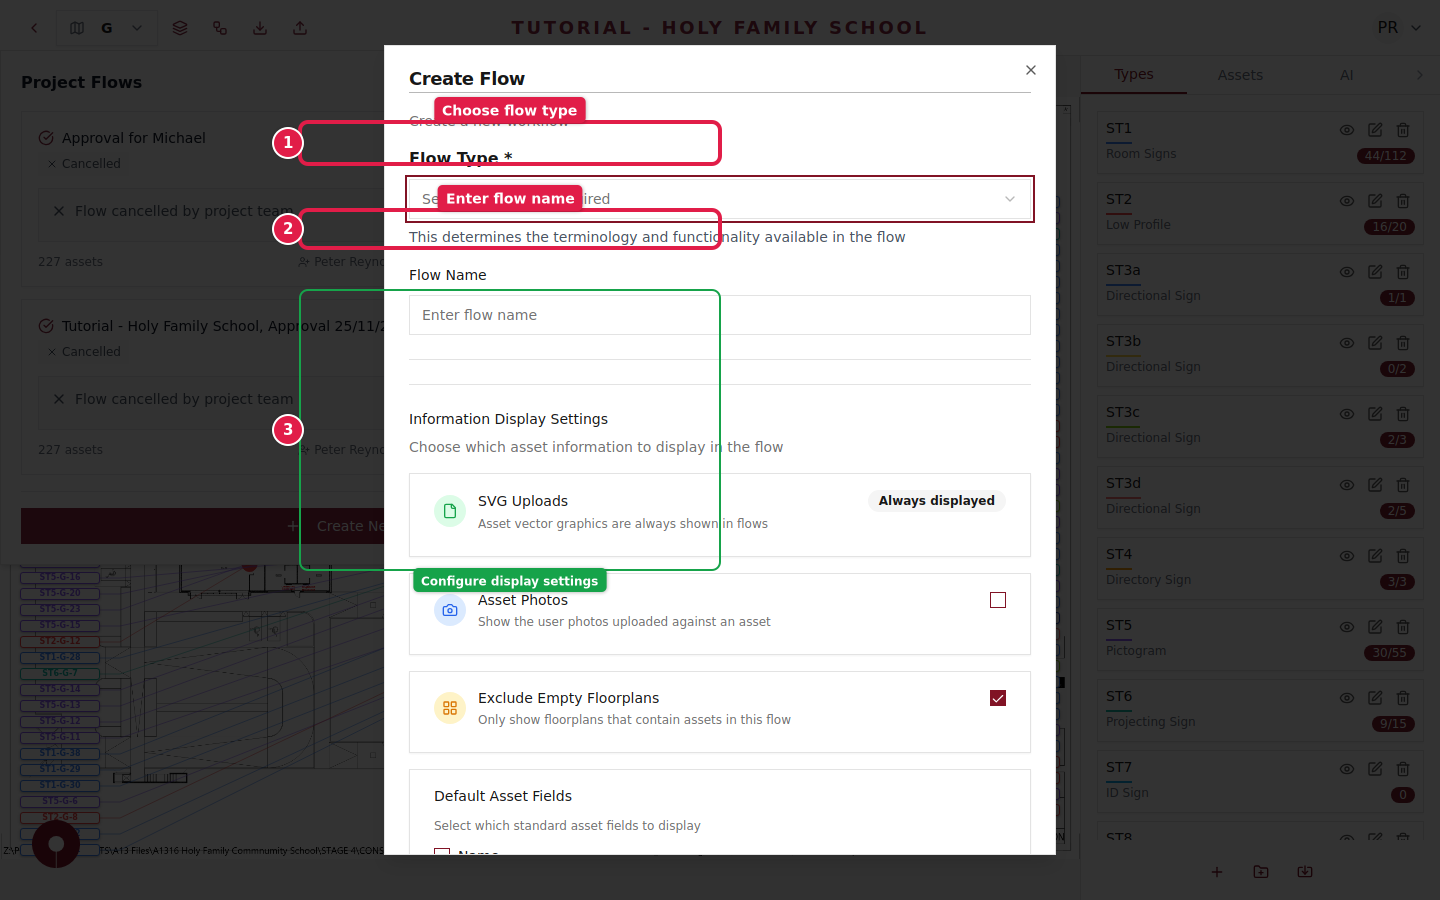The width and height of the screenshot is (1440, 900).
Task: Open the PR user menu
Action: coord(1399,28)
